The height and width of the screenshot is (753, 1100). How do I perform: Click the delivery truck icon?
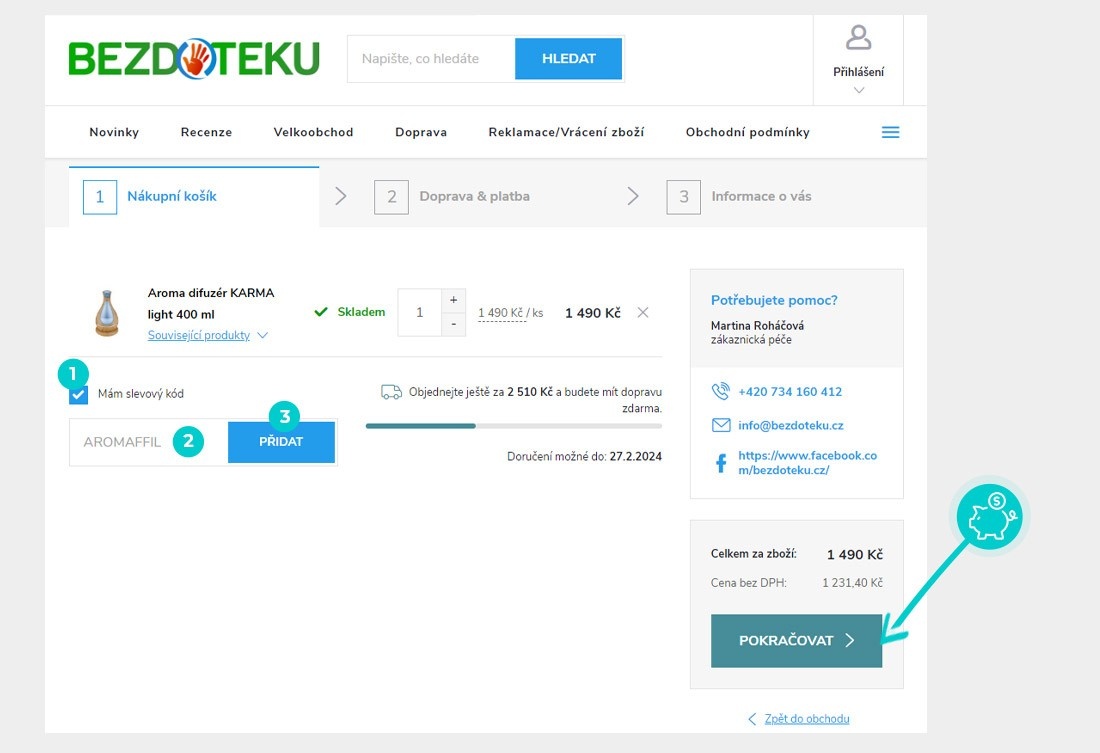[x=391, y=392]
